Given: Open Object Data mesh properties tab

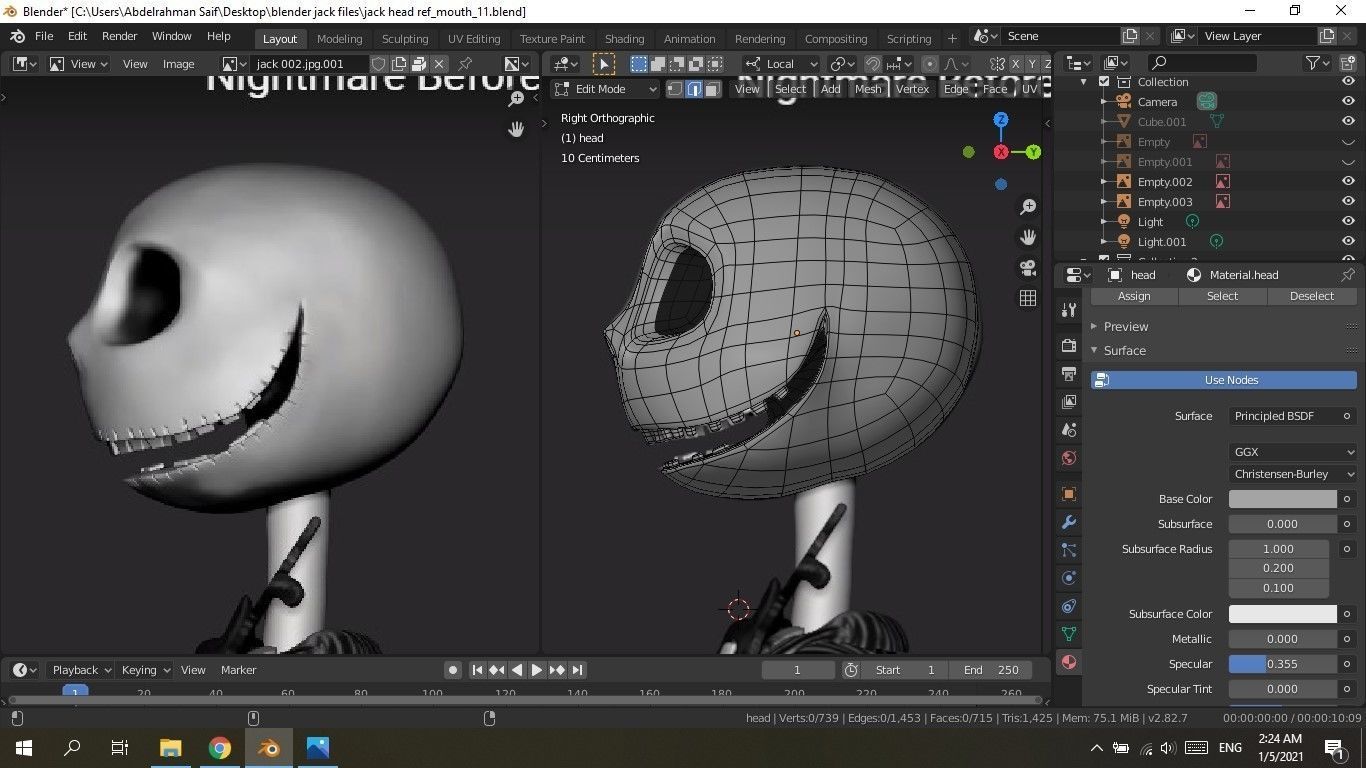Looking at the screenshot, I should pos(1069,634).
